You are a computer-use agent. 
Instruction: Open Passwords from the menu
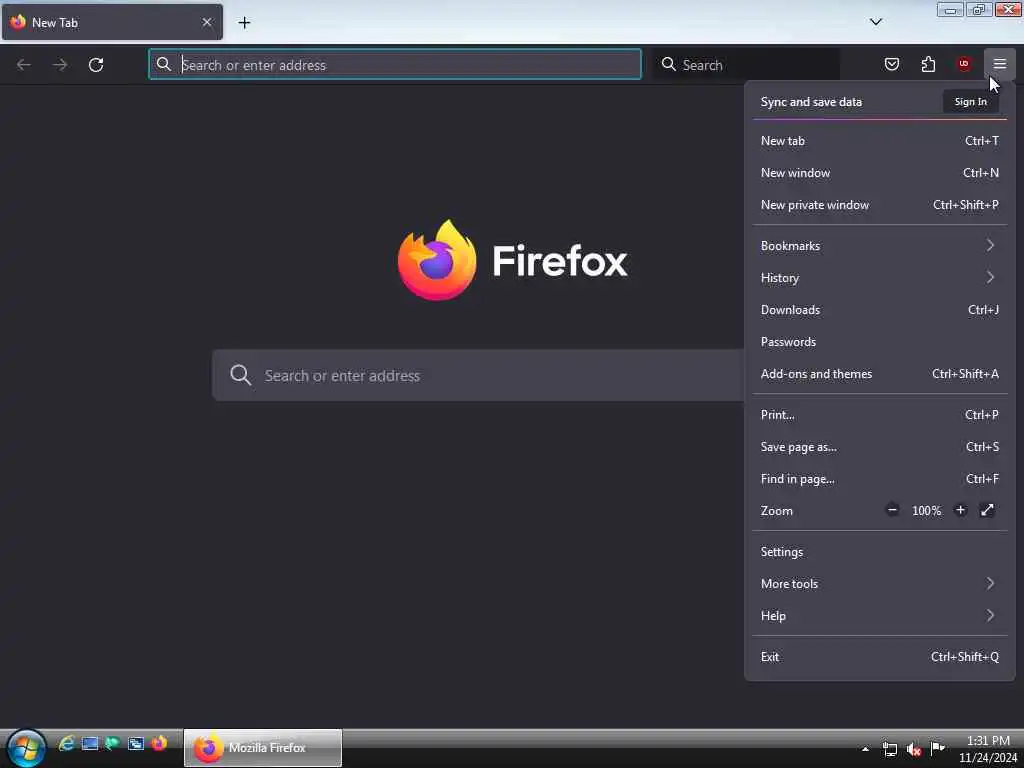click(880, 342)
